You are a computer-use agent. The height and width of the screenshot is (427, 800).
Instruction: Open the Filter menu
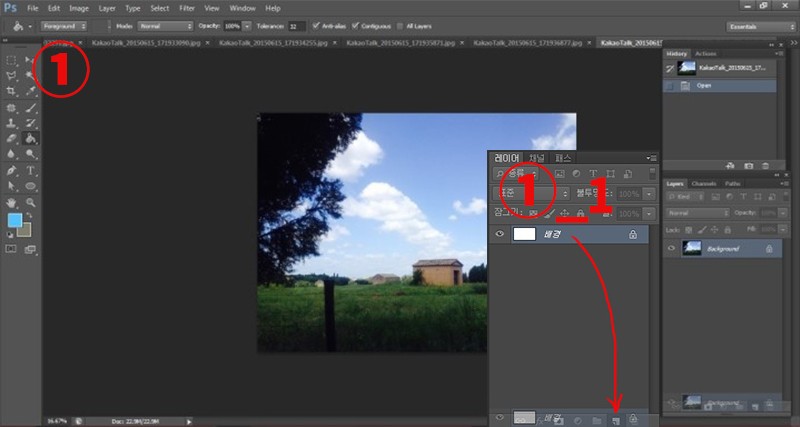point(187,8)
